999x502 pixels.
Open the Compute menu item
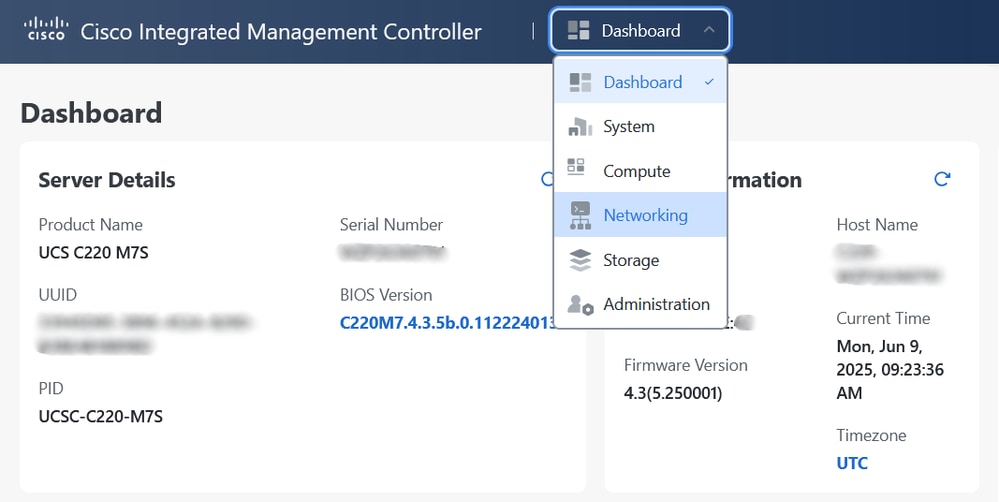[x=640, y=171]
